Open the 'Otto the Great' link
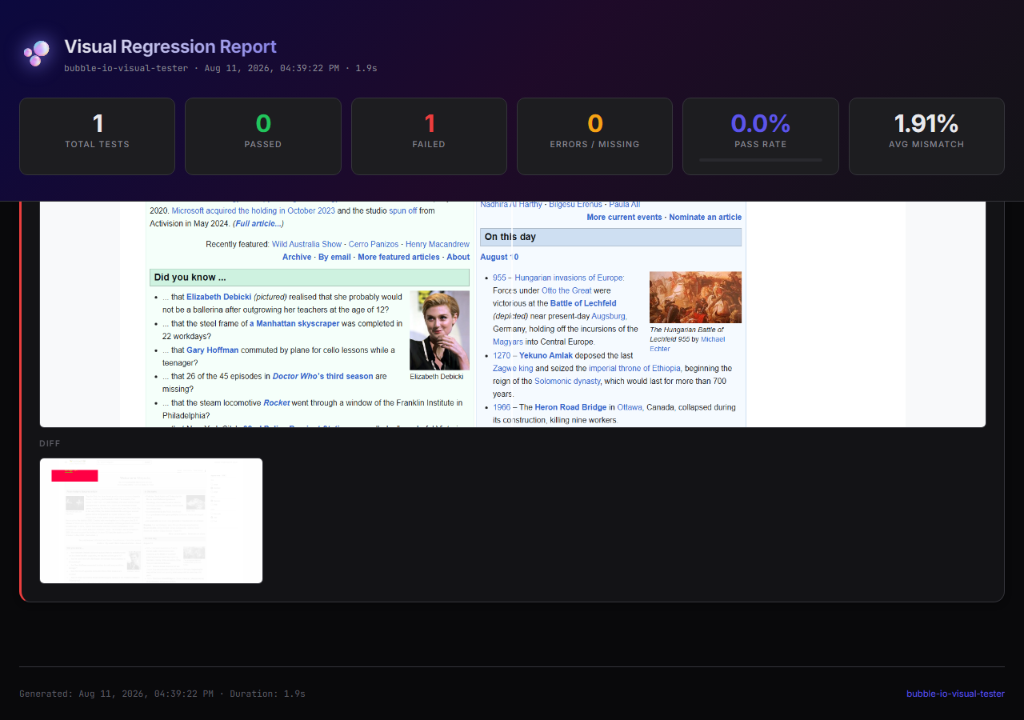Screen dimensions: 1024x720 click(x=566, y=291)
